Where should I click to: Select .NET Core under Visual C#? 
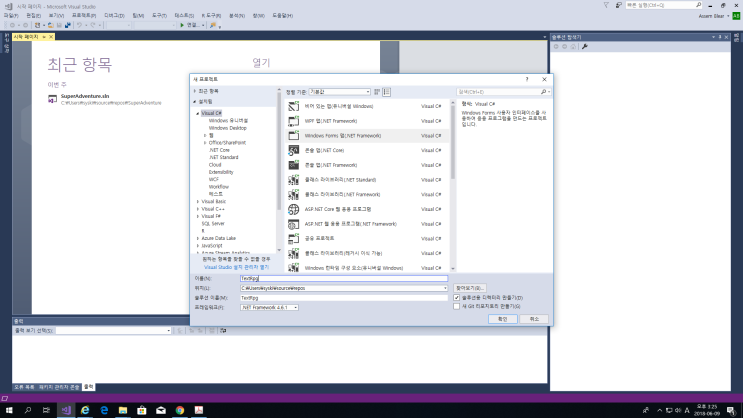coord(222,150)
